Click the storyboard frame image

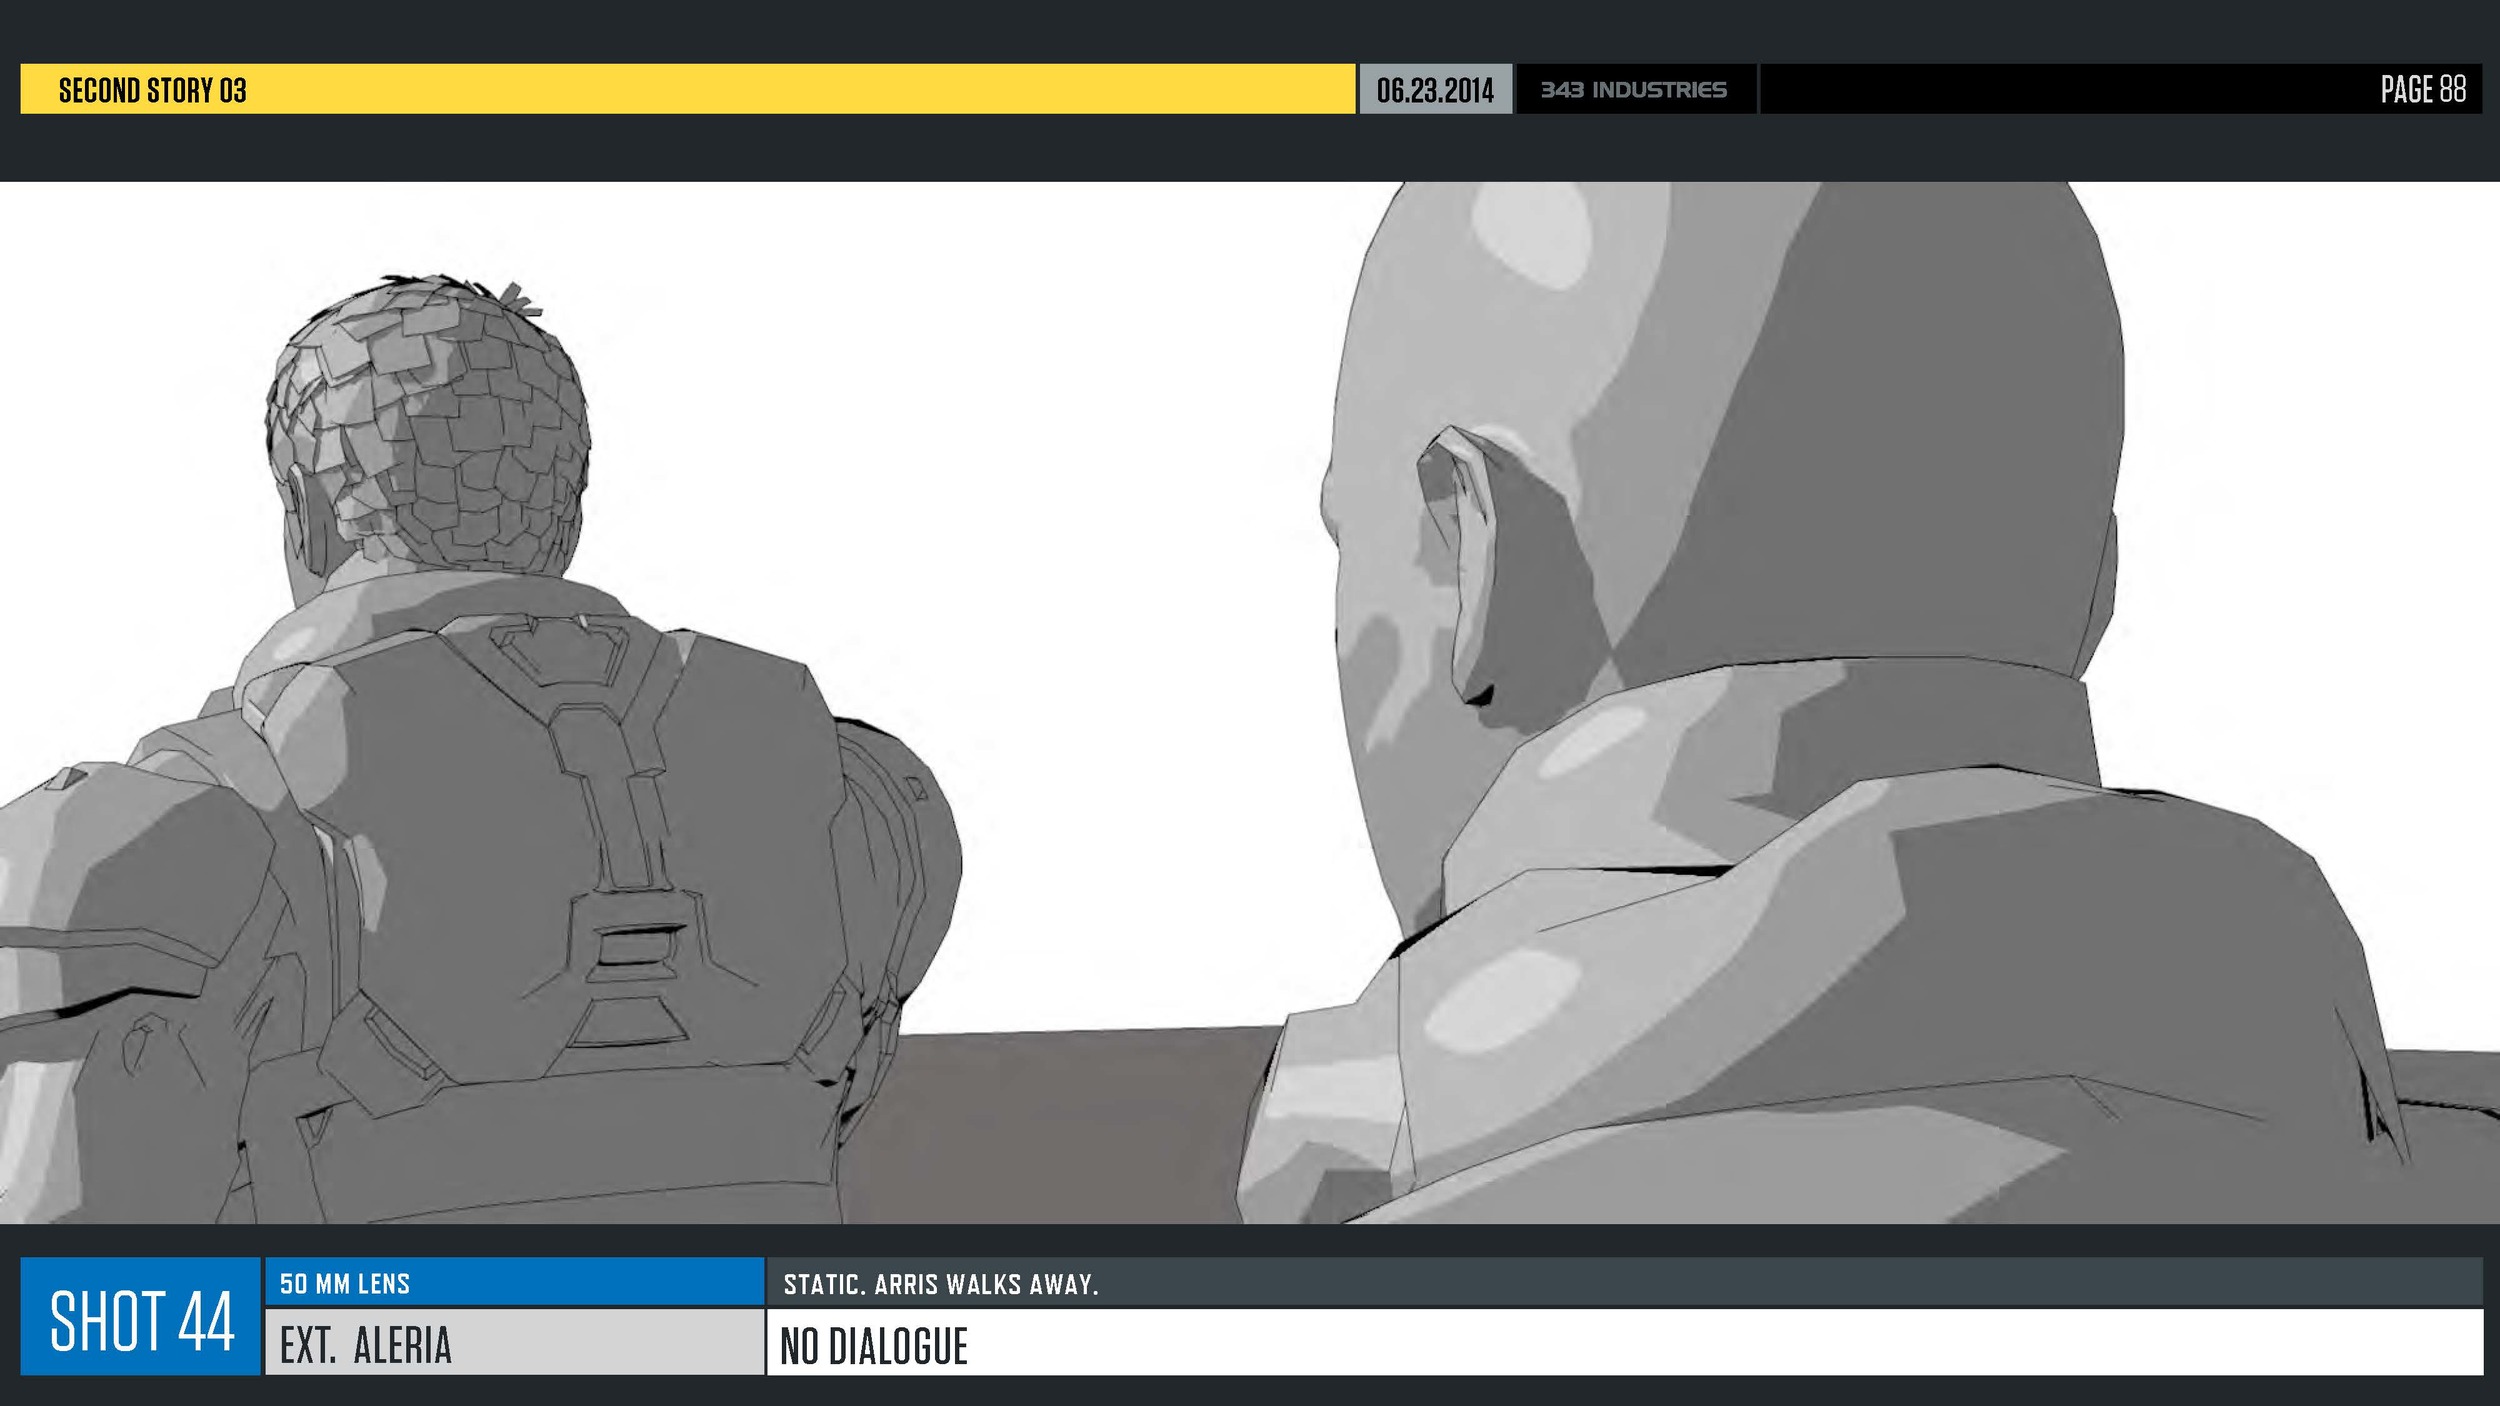[1250, 702]
